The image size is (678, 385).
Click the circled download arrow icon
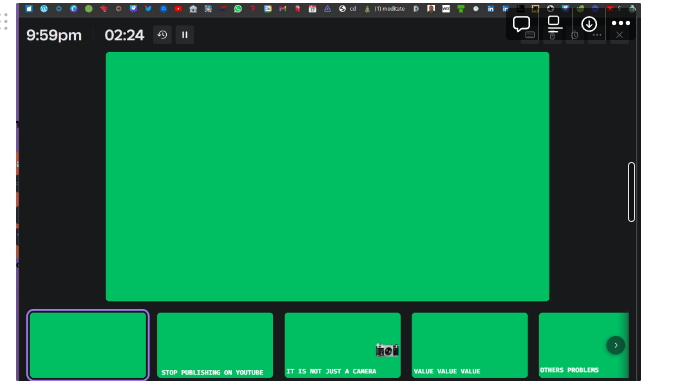(589, 24)
